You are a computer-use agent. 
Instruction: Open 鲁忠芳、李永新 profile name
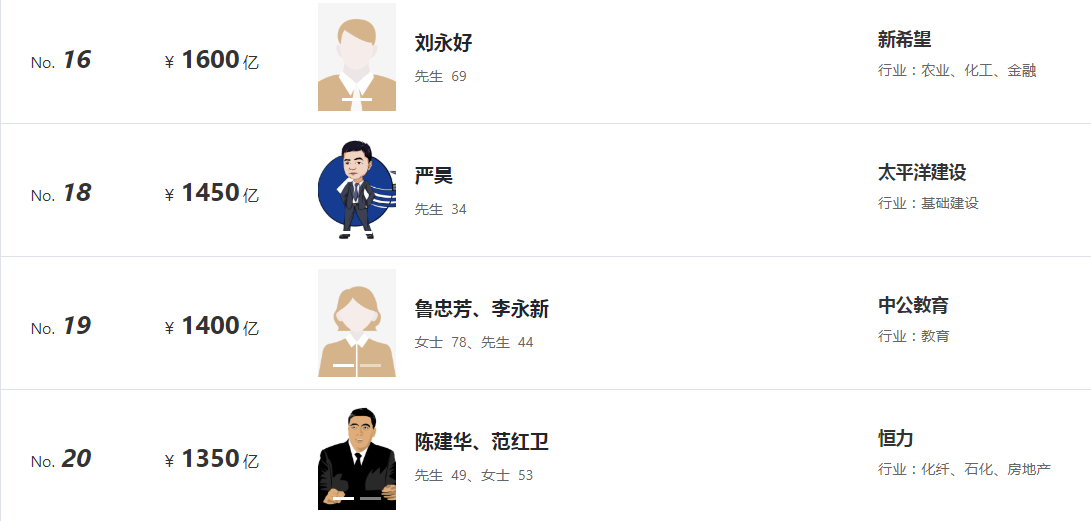coord(482,309)
